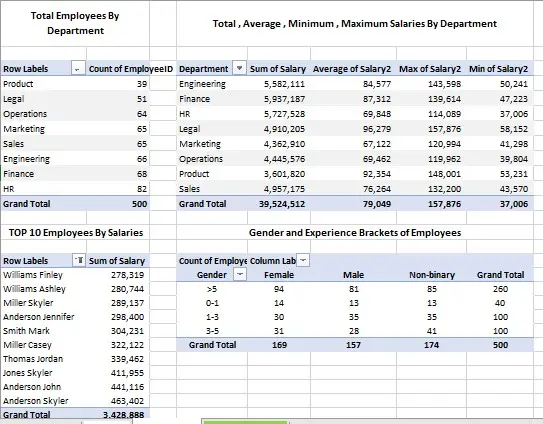543x424 pixels.
Task: Select the 'Smith Mark' row label
Action: coord(26,331)
